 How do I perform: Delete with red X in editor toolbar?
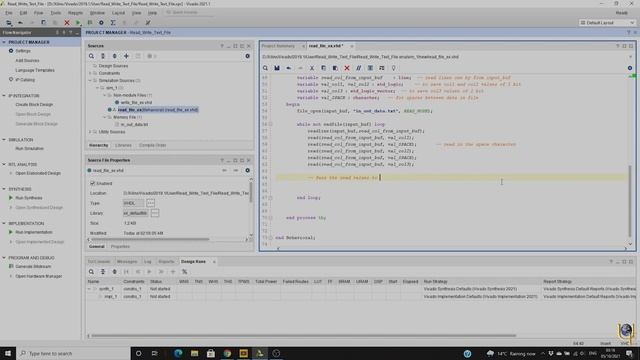click(347, 68)
